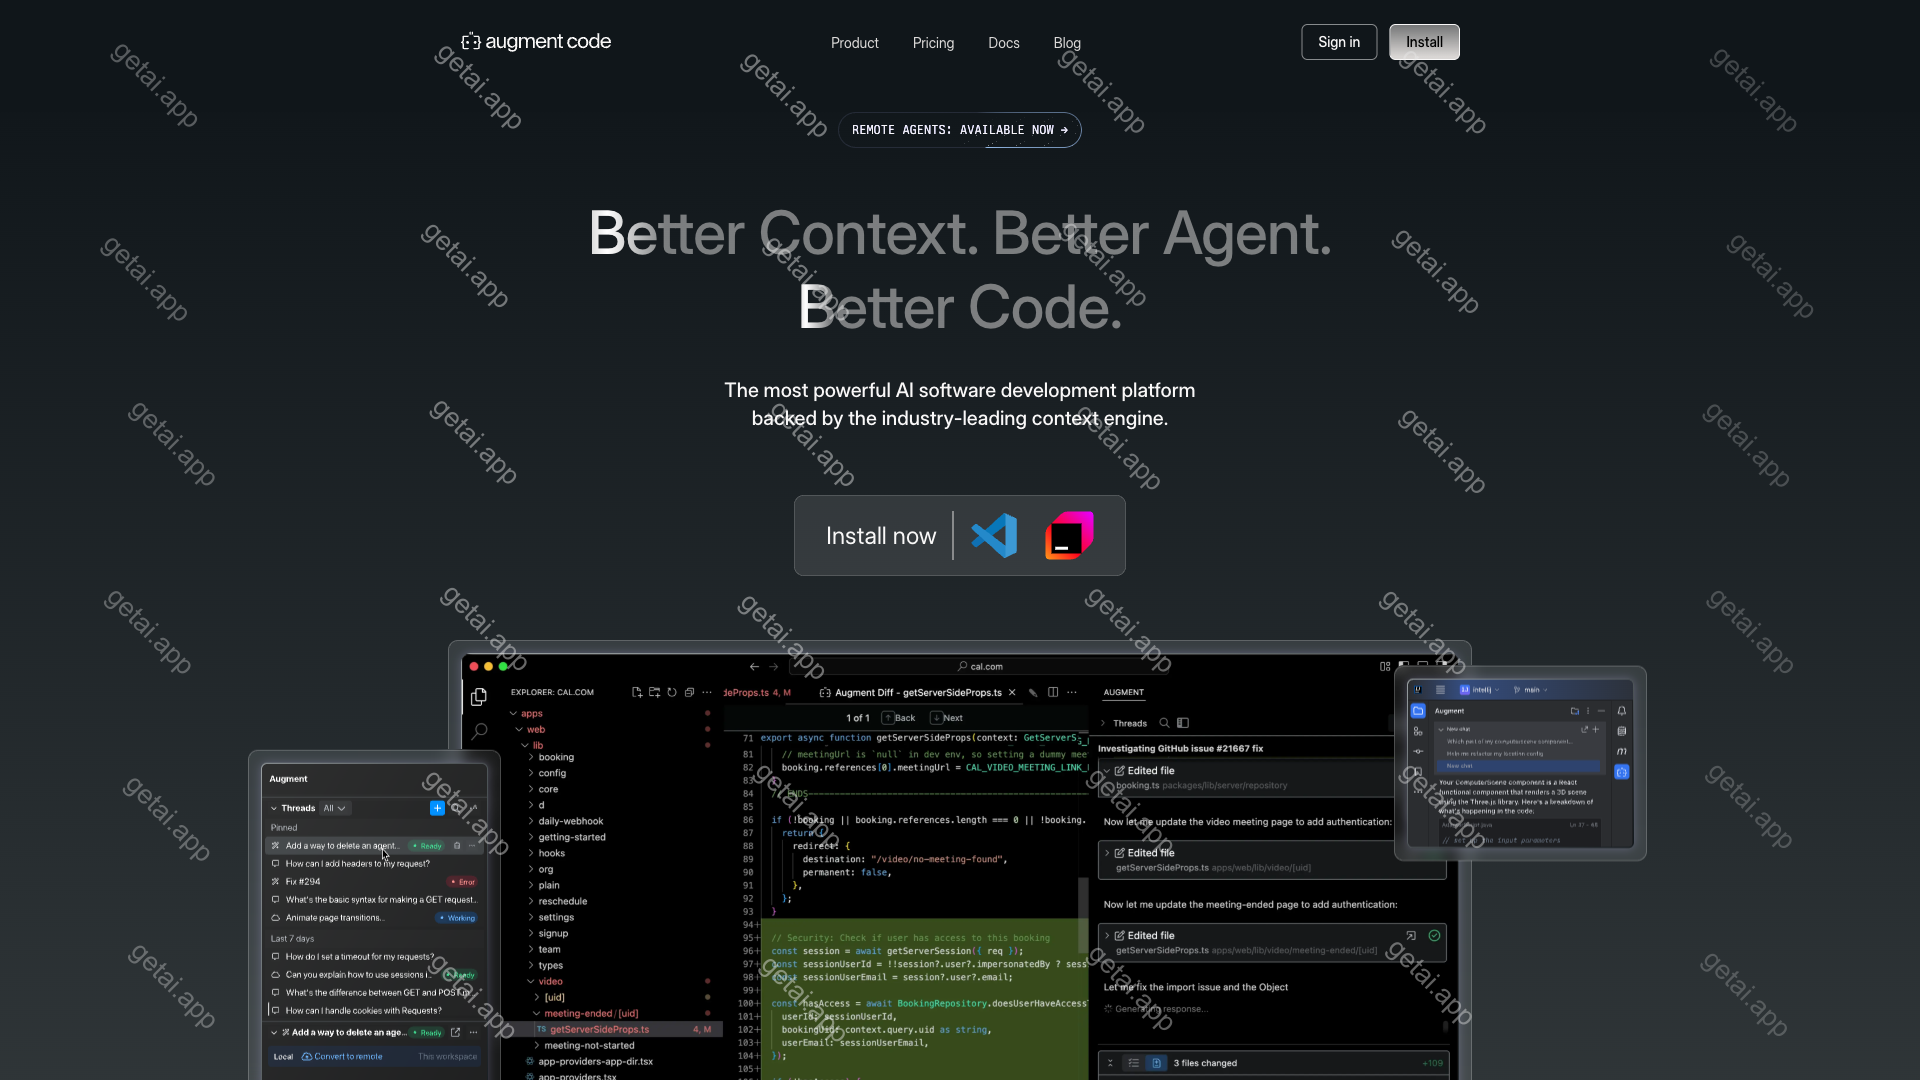
Task: Collapse the video folder
Action: coord(531,982)
